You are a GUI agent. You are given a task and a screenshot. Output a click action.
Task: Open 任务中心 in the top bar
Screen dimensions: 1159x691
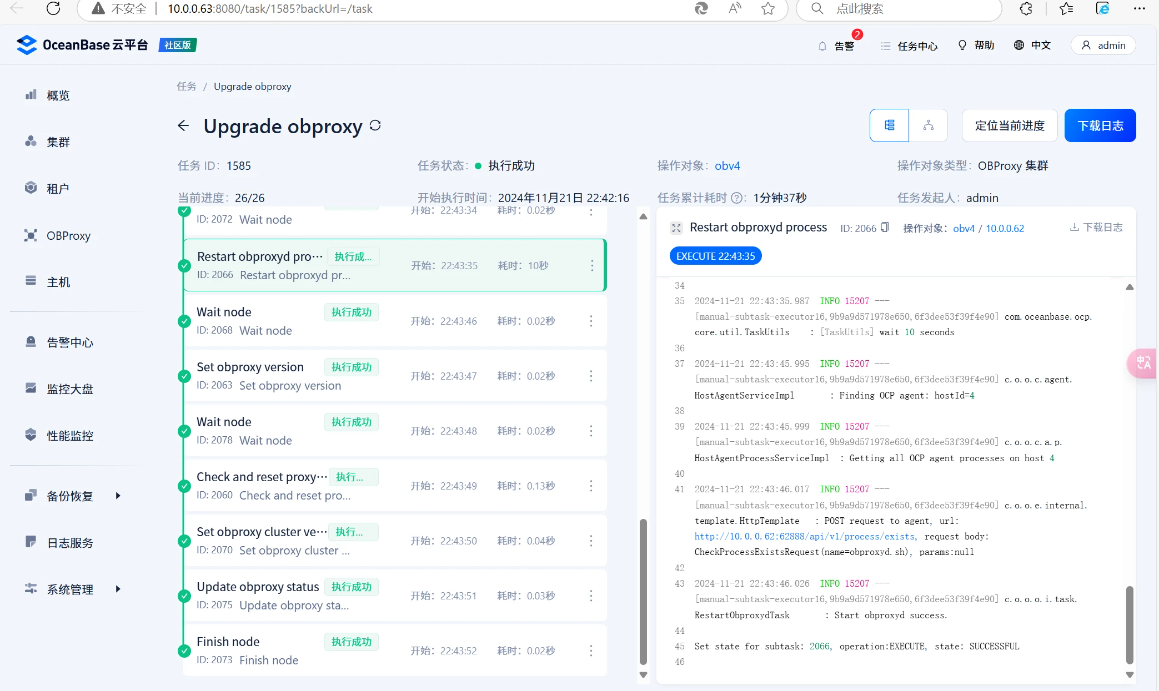coord(908,44)
